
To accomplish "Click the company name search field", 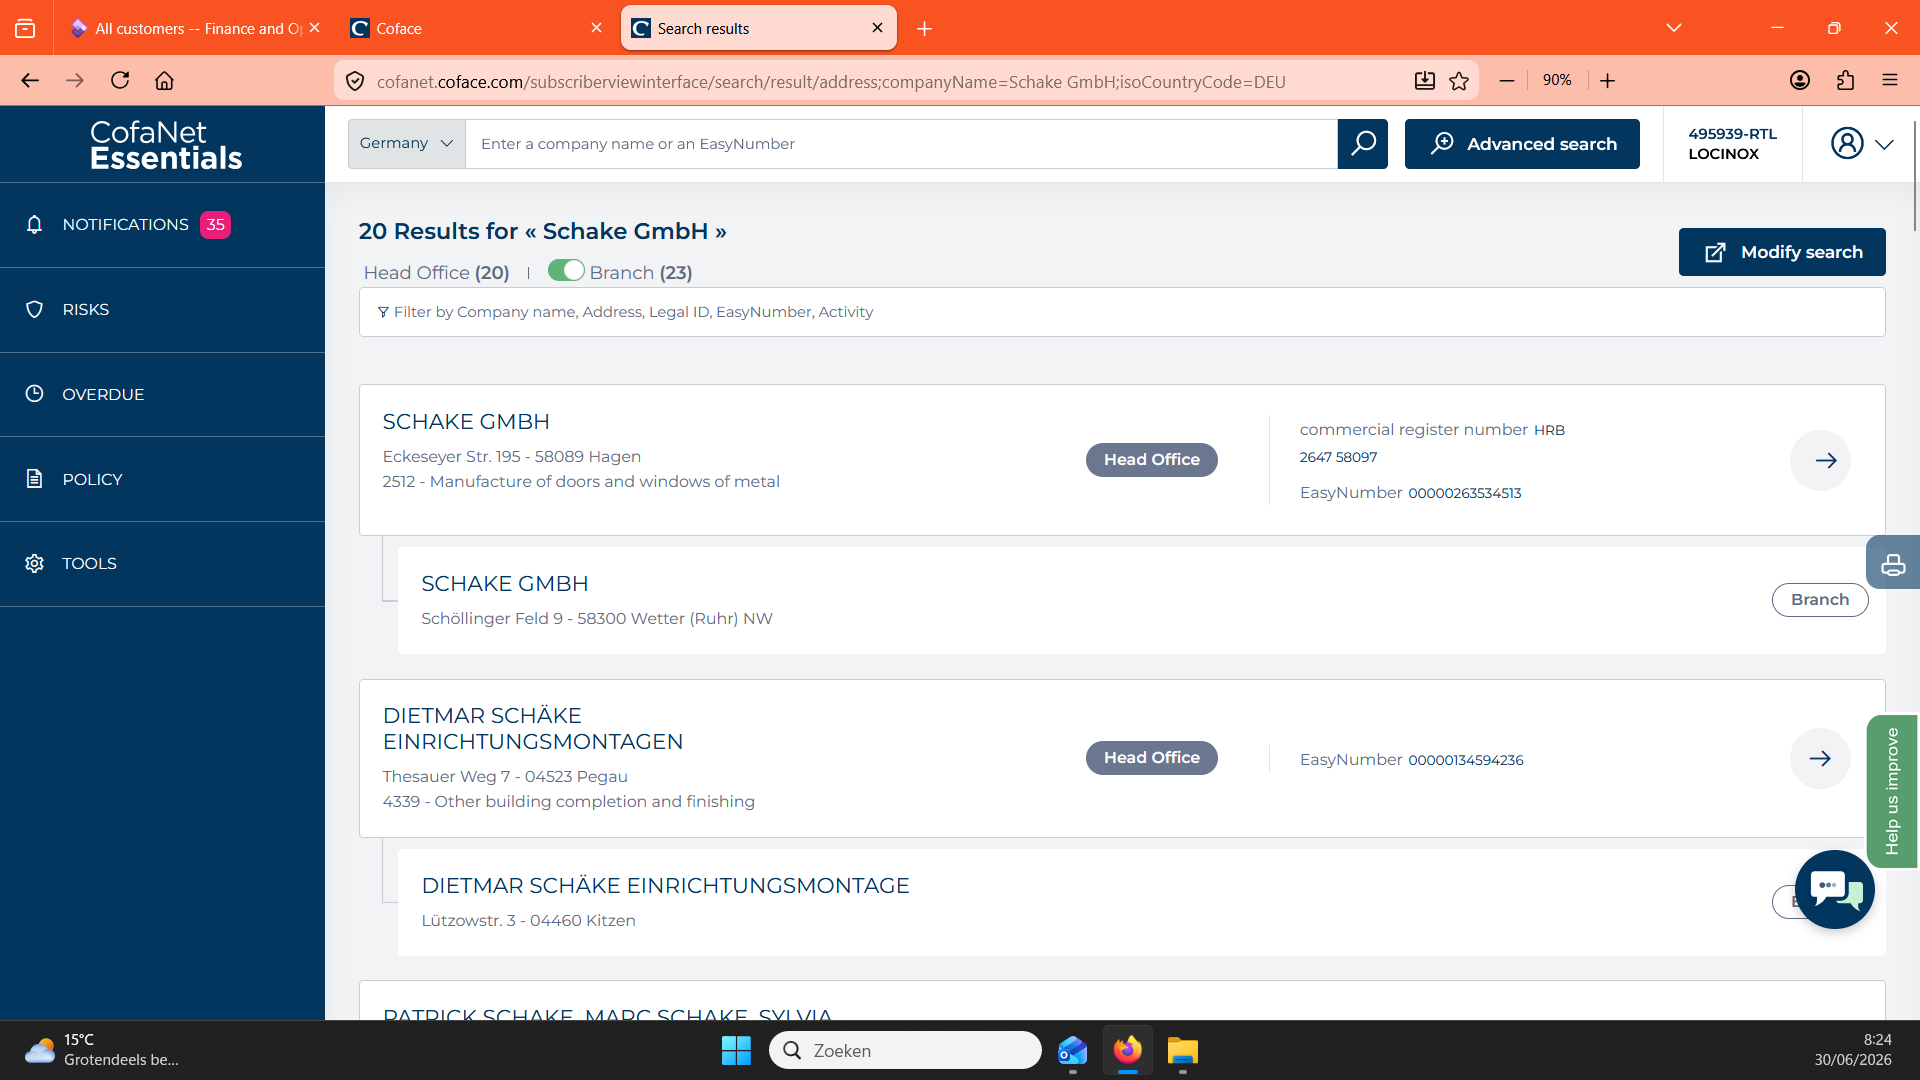I will [x=901, y=144].
